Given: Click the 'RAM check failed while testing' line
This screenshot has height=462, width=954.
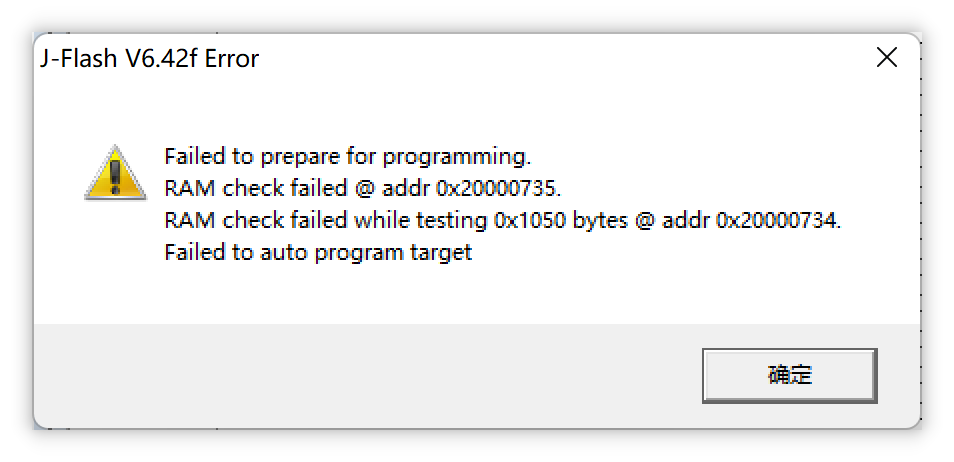Looking at the screenshot, I should (503, 220).
